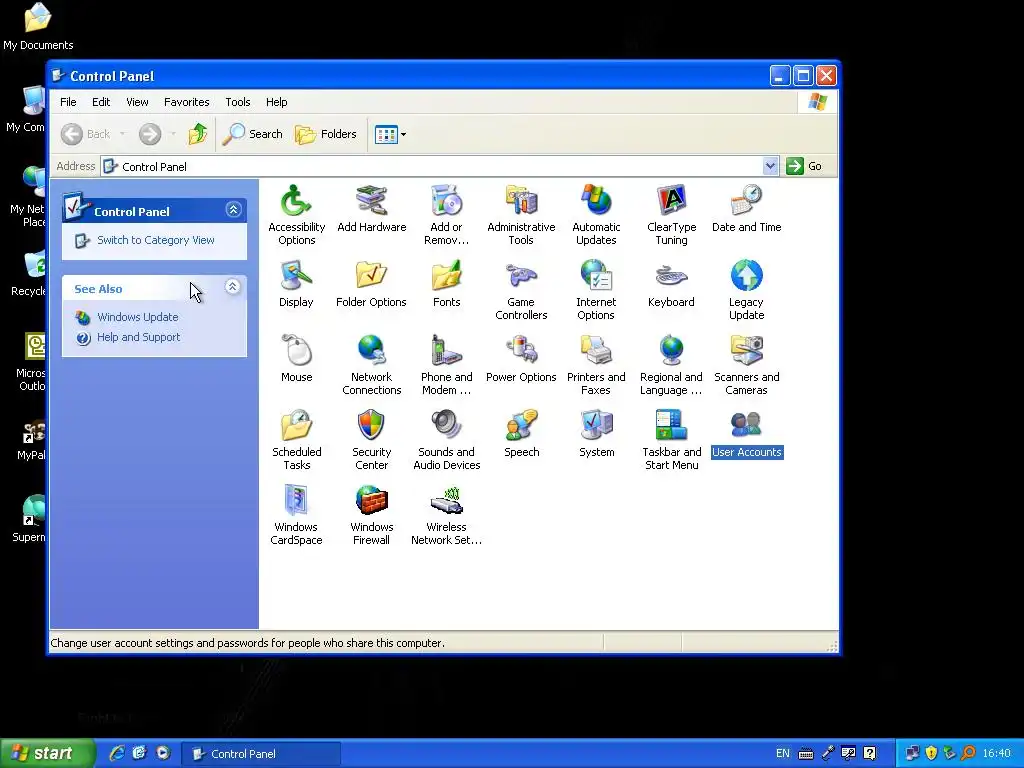The image size is (1024, 768).
Task: Expand the Forward history dropdown arrow
Action: pyautogui.click(x=173, y=135)
